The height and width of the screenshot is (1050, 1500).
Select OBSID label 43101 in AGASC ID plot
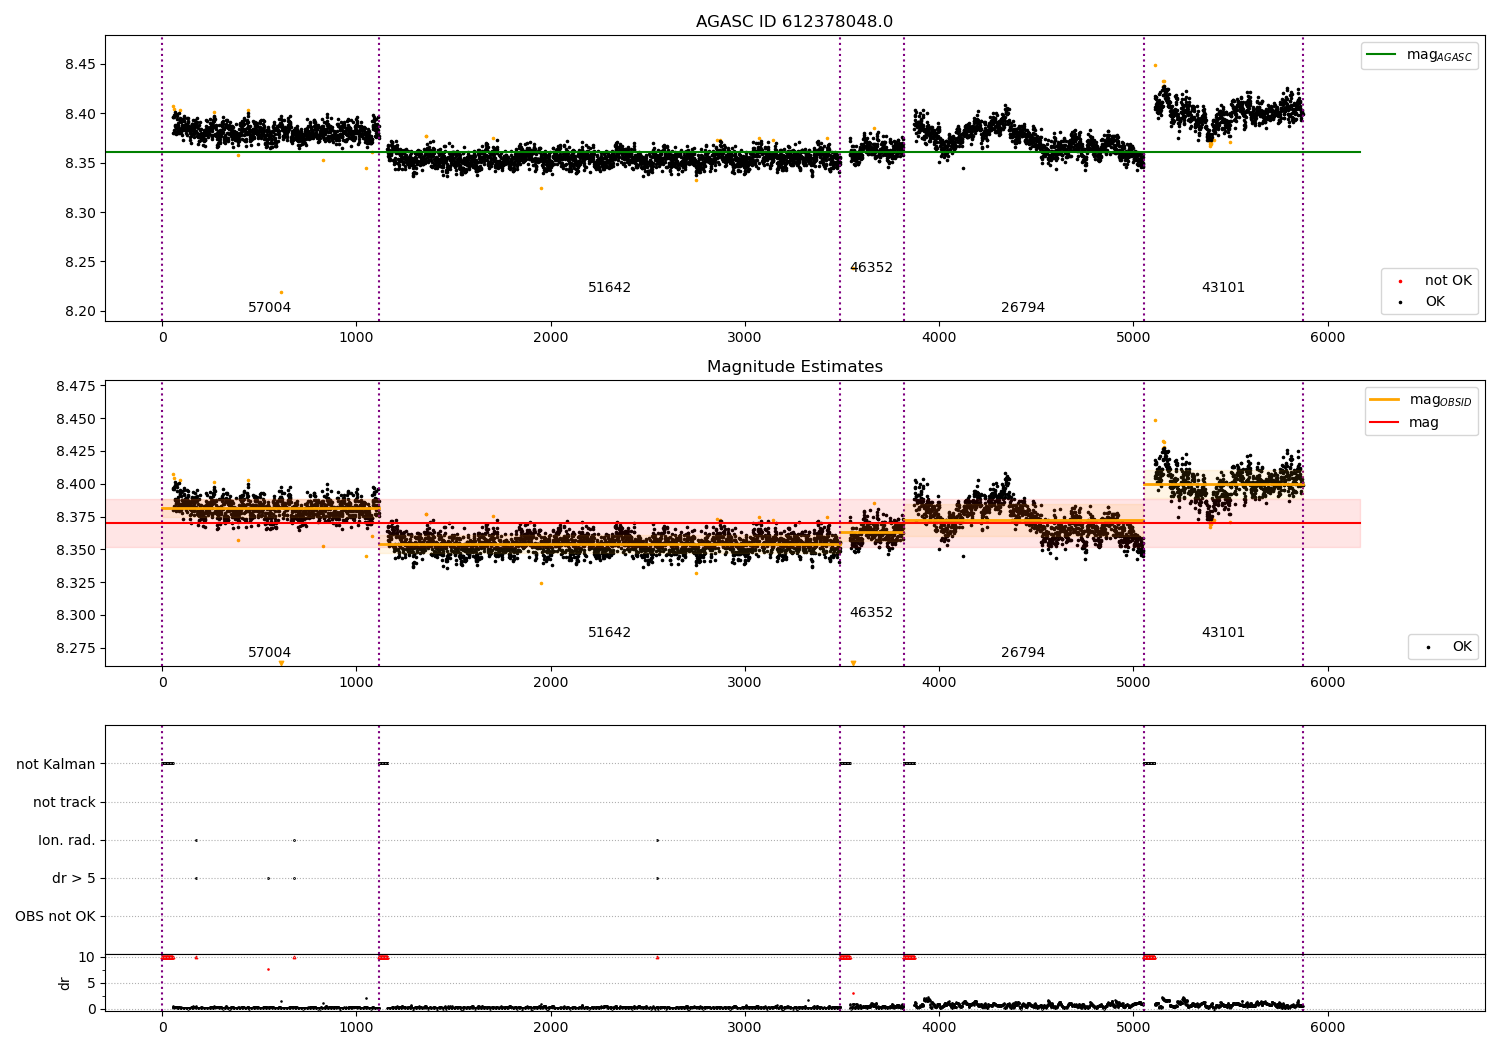click(1223, 288)
